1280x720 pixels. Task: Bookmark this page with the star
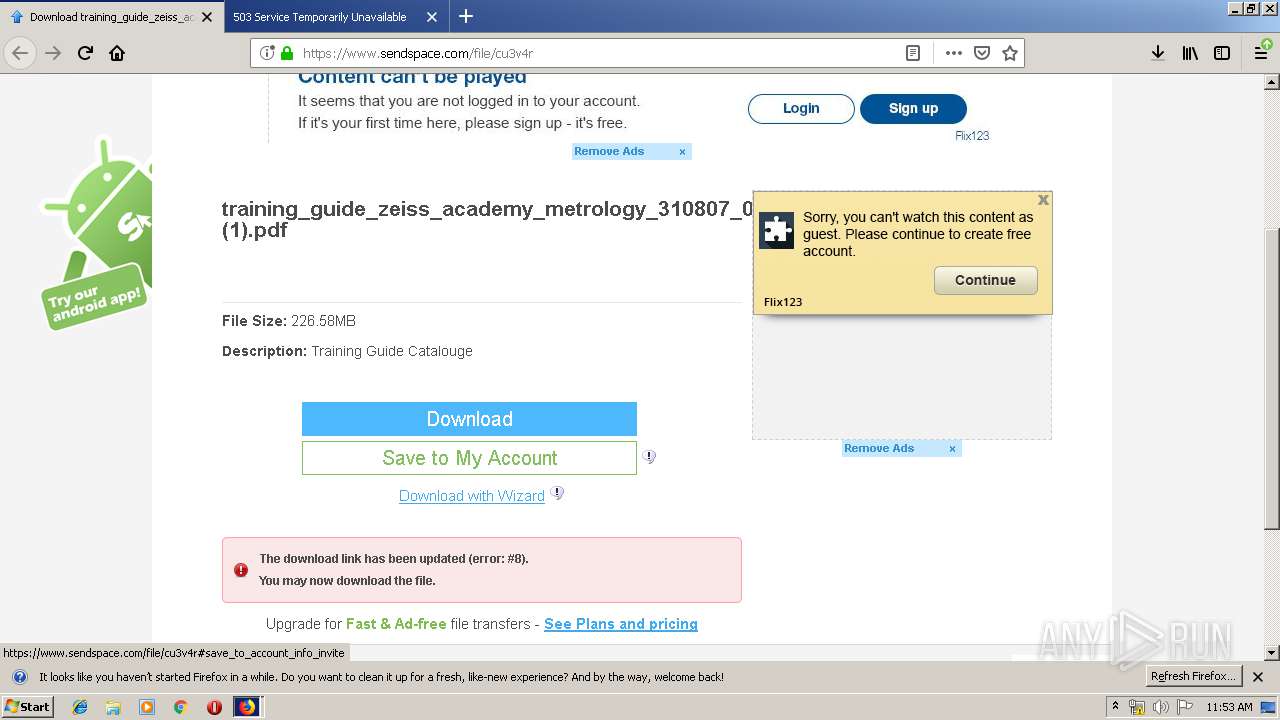(1010, 53)
